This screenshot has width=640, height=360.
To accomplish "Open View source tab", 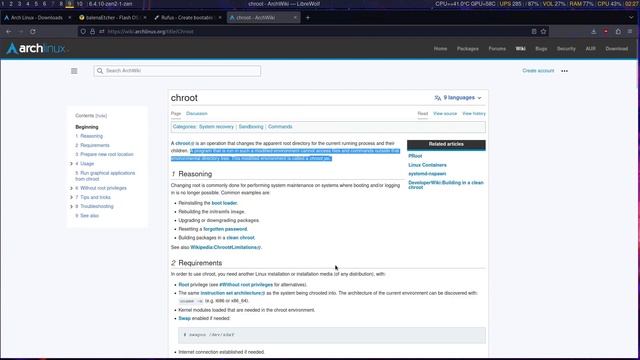I will 445,113.
